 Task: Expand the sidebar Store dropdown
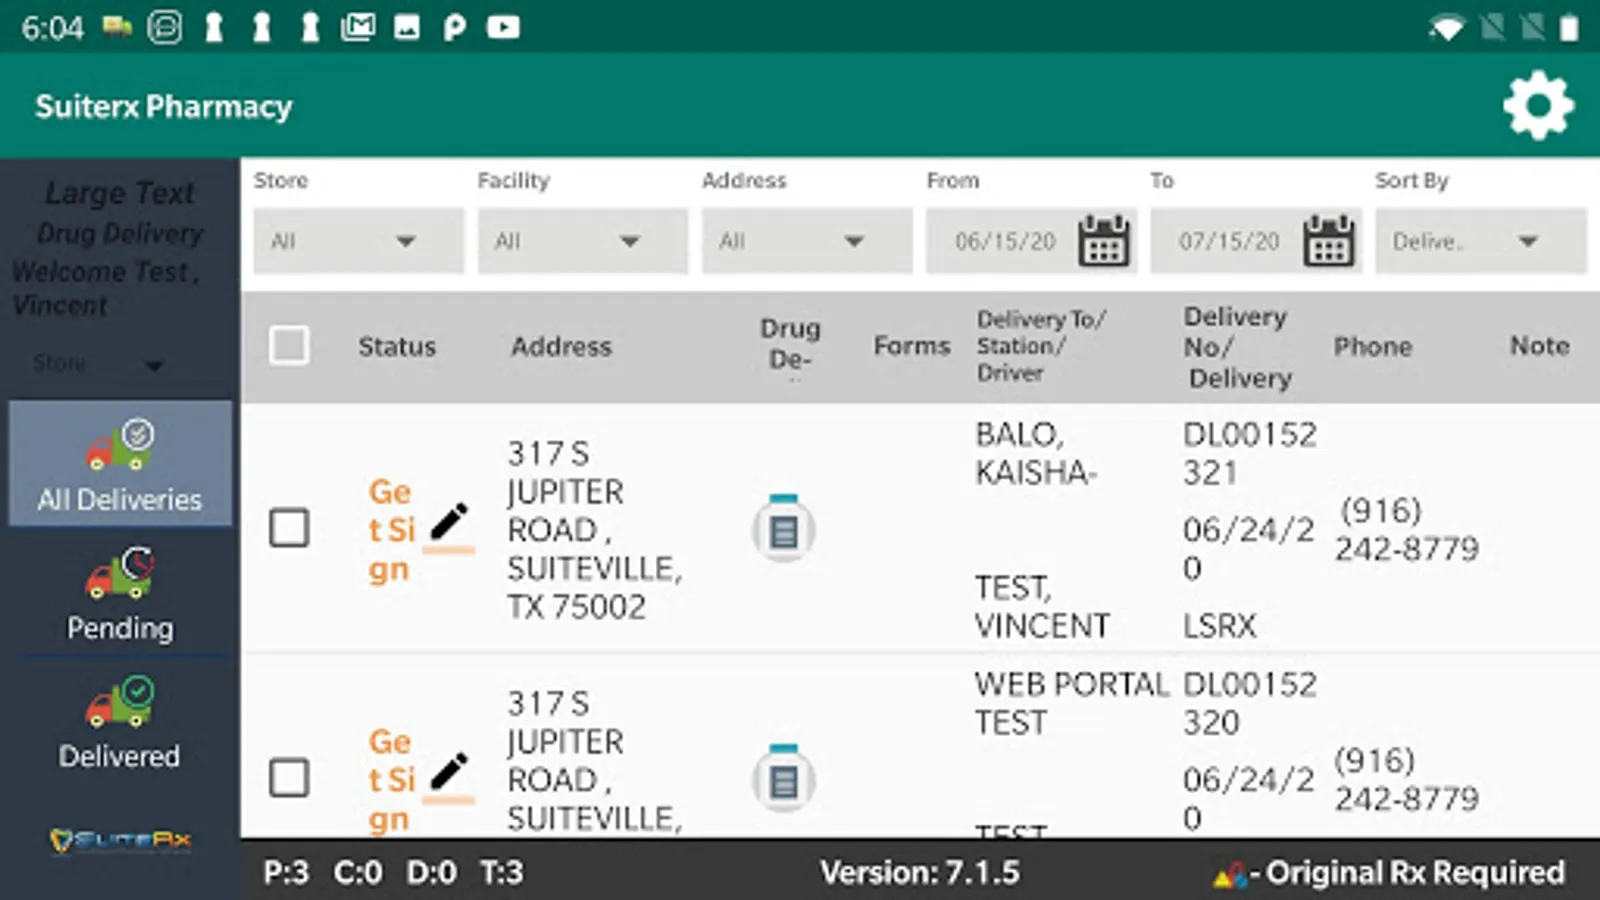pyautogui.click(x=98, y=363)
